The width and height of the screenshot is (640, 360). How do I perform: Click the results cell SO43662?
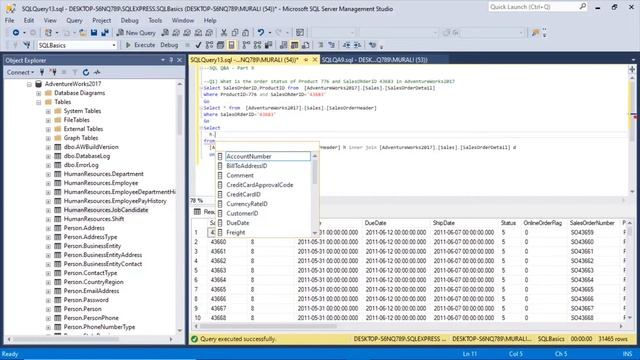(582, 261)
